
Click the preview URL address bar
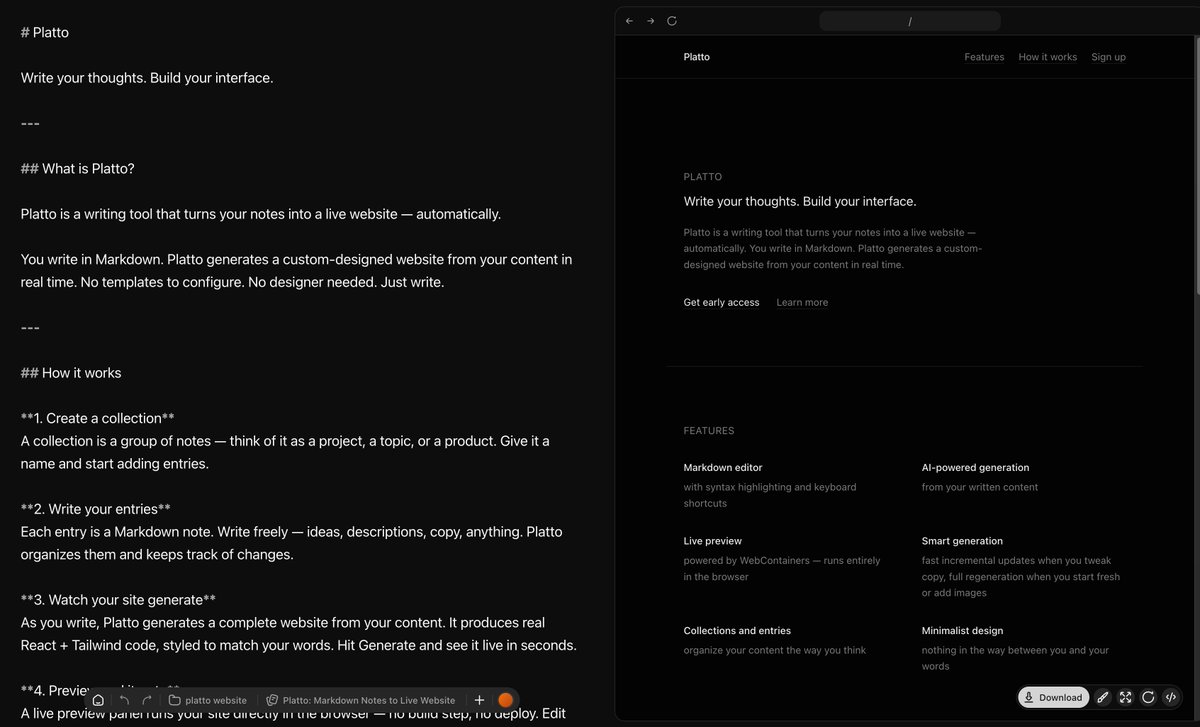pyautogui.click(x=909, y=21)
